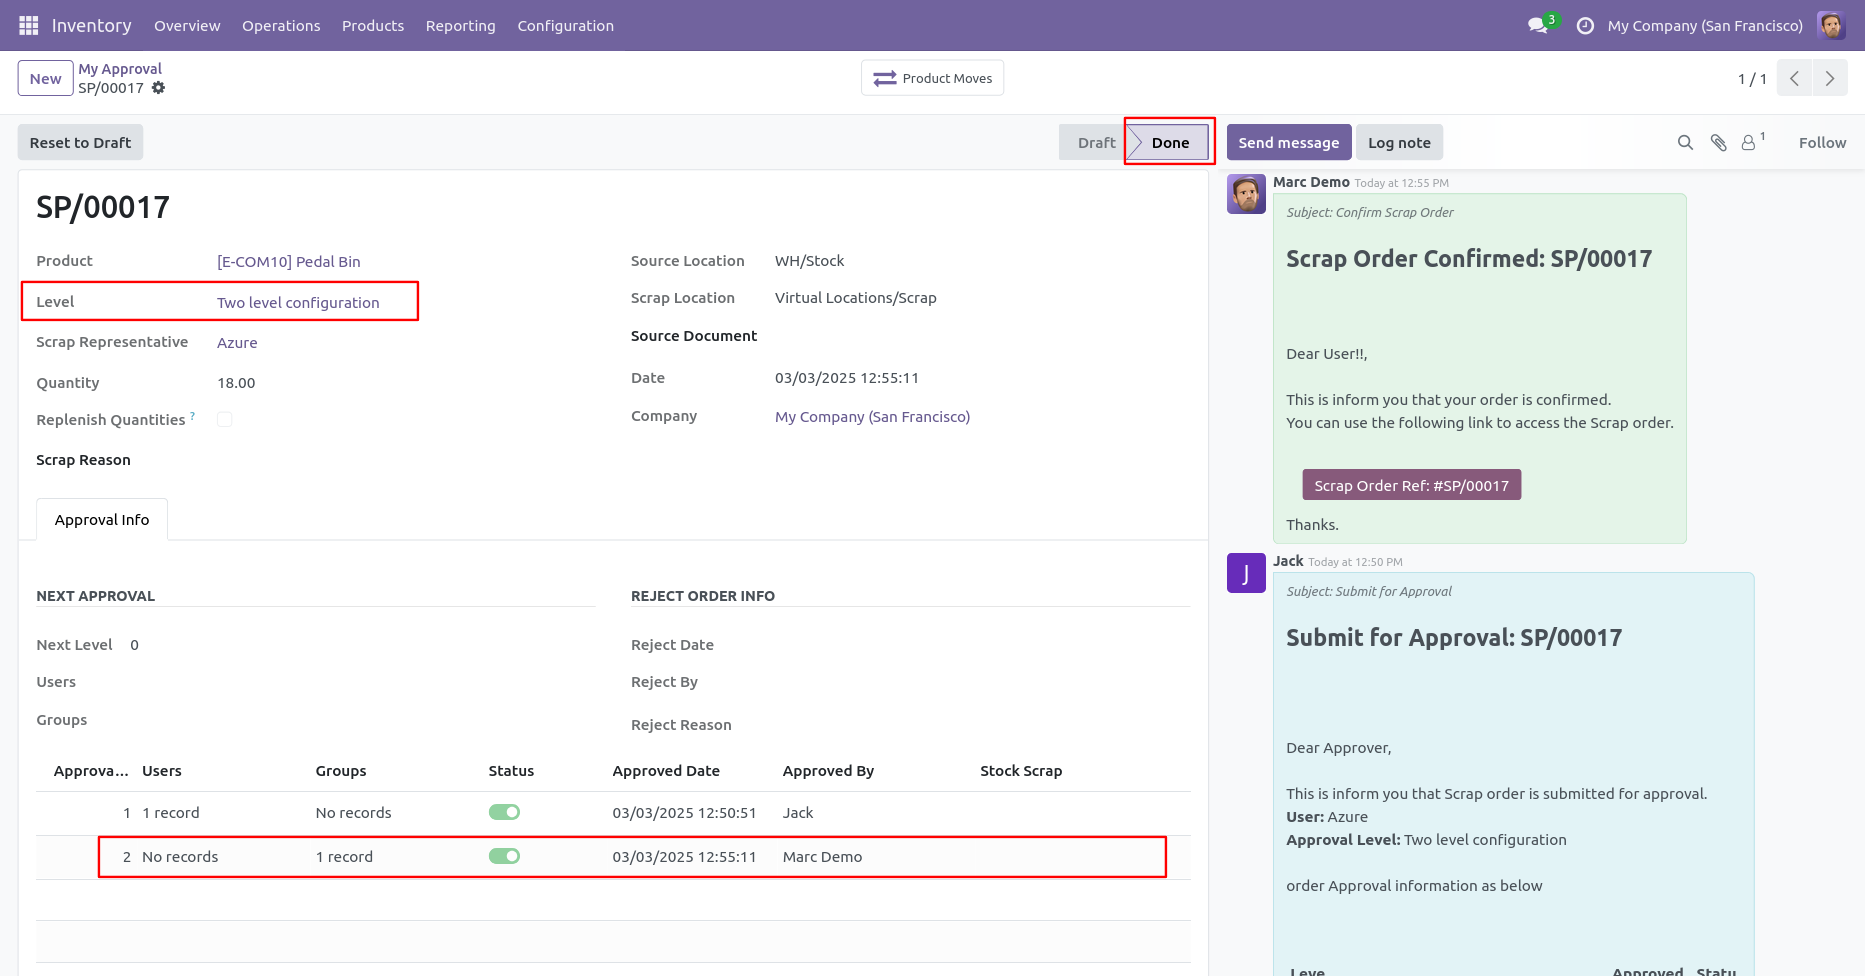This screenshot has height=976, width=1865.
Task: Click the gear icon beside SP/00017
Action: click(158, 88)
